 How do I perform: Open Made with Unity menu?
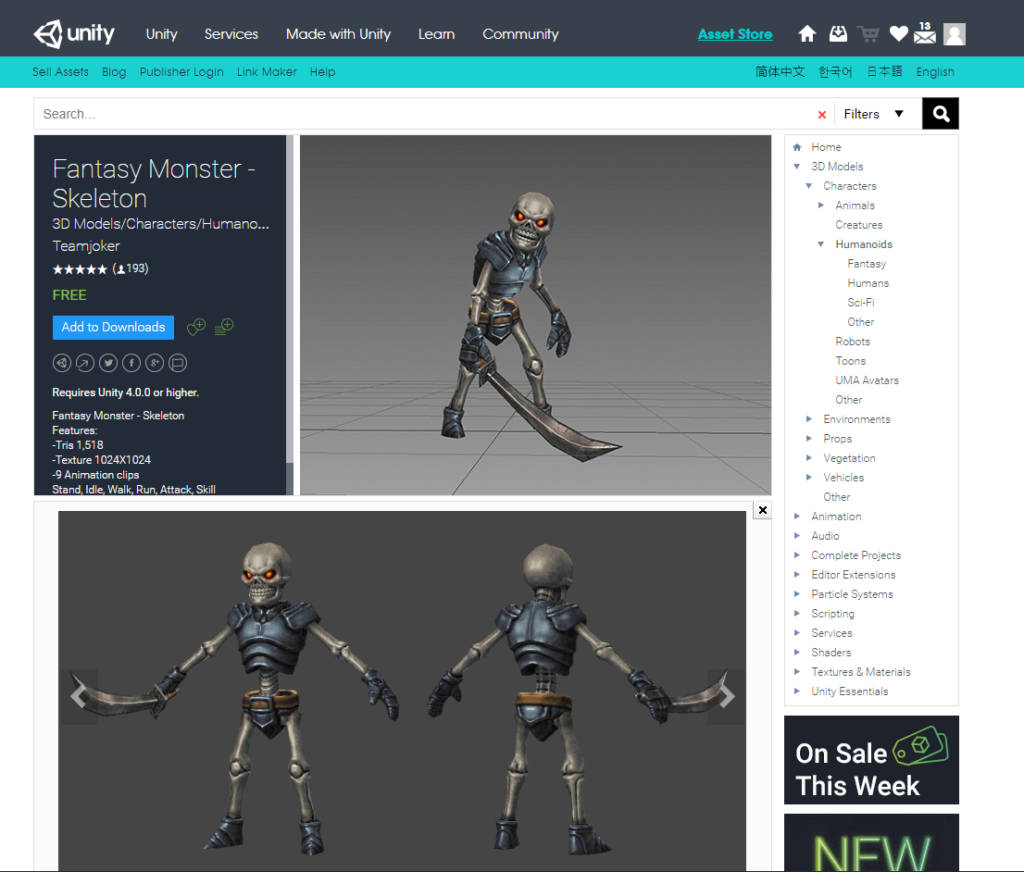point(338,34)
